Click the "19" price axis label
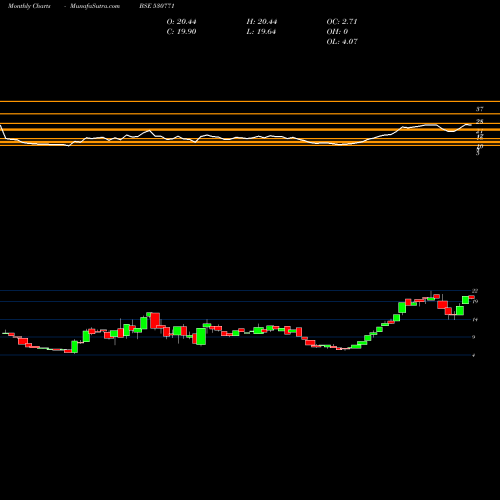Screen dimensions: 500x500 475,301
